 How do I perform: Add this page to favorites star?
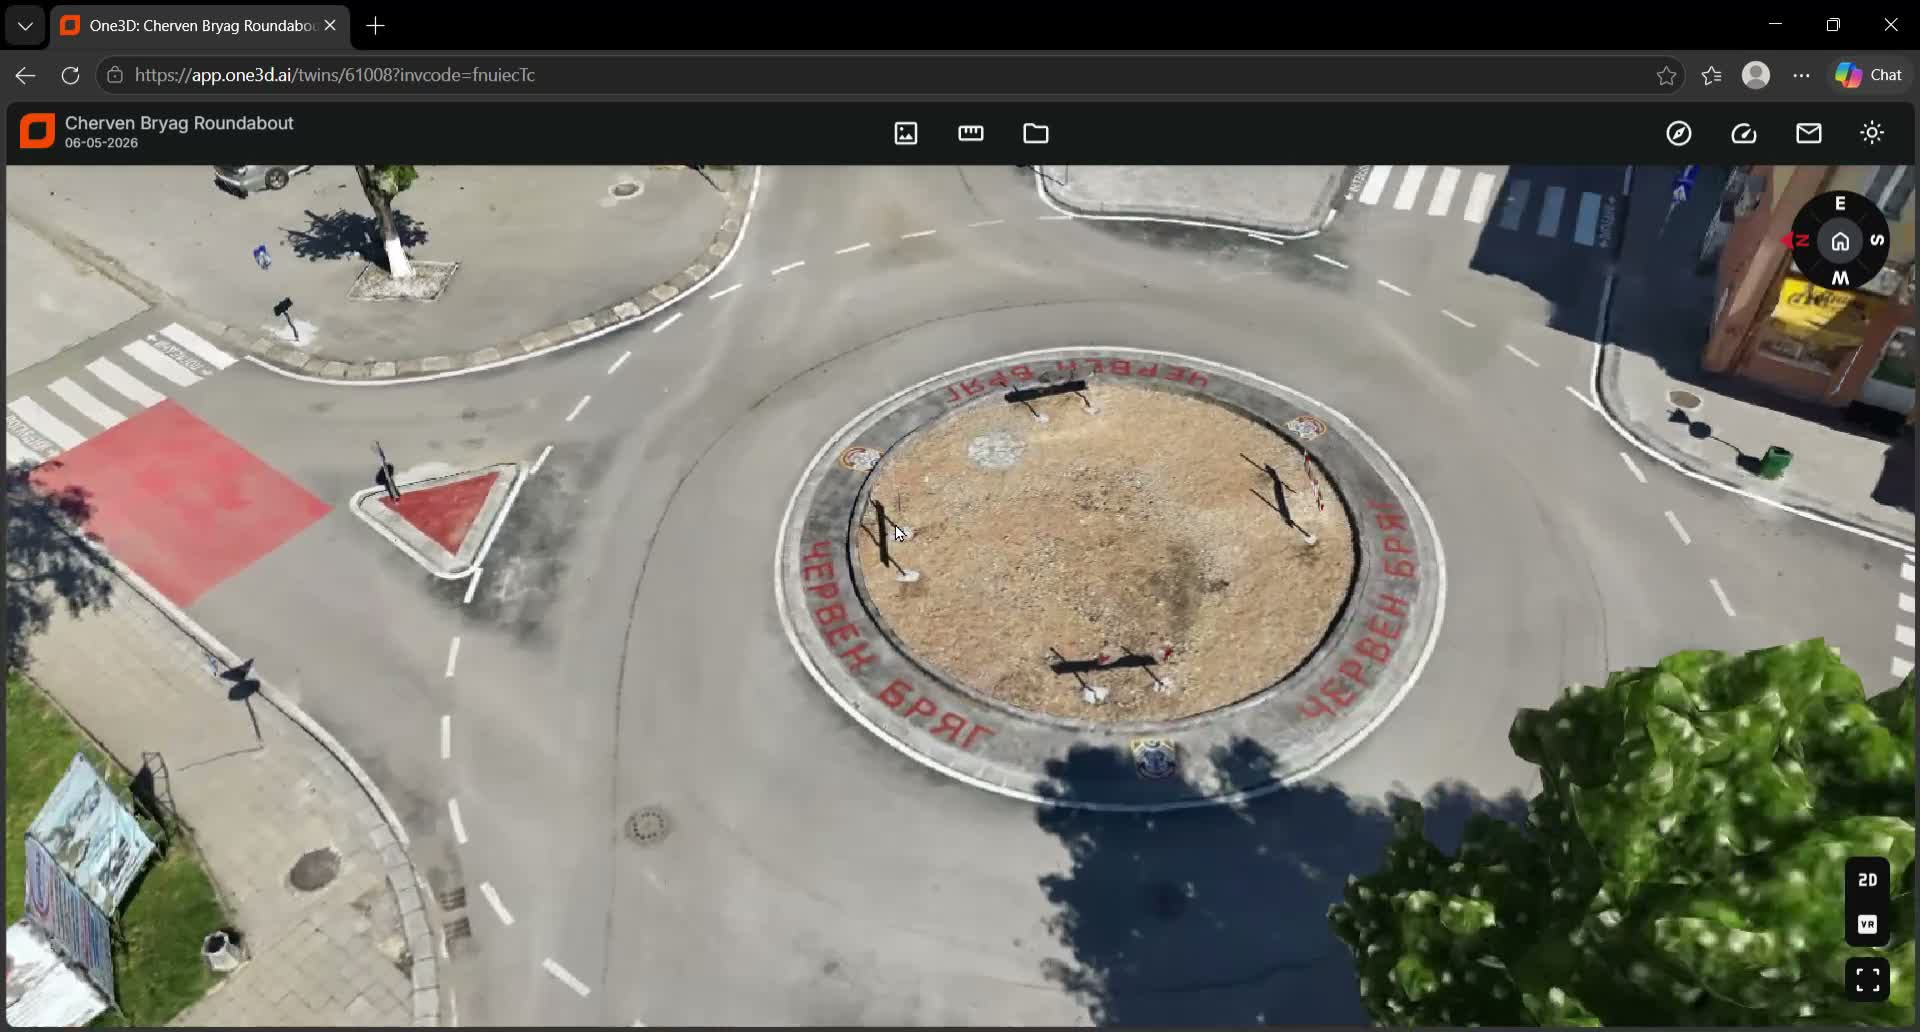coord(1666,76)
